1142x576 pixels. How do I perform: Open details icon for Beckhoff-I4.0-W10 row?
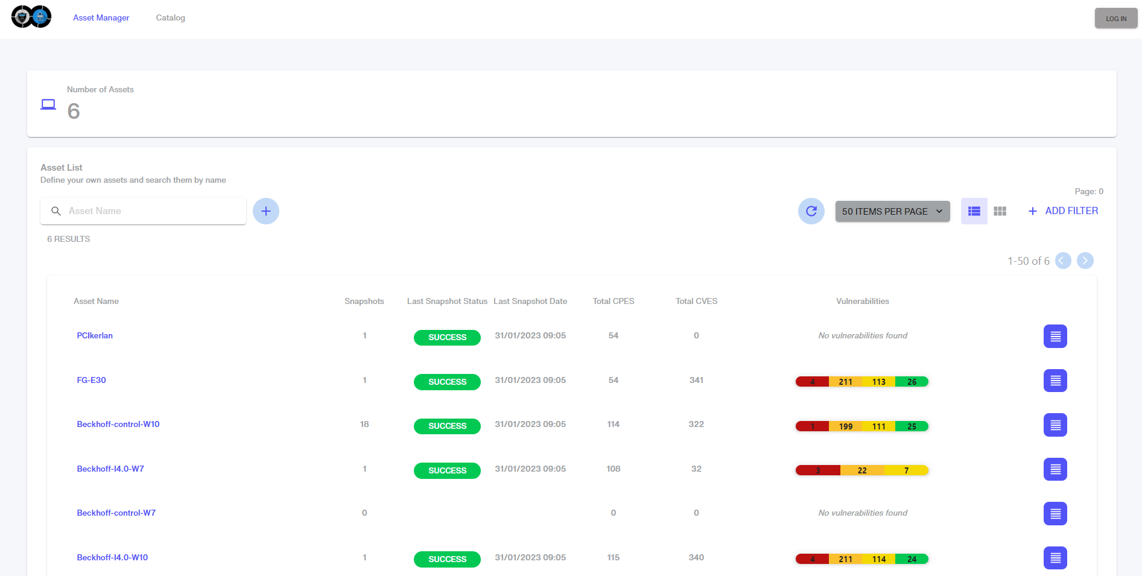pyautogui.click(x=1055, y=559)
